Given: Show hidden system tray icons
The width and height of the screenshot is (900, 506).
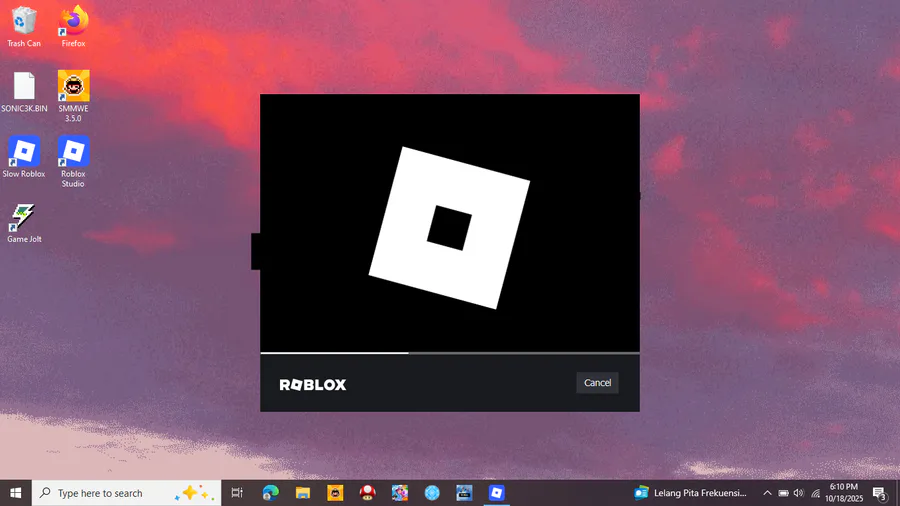Looking at the screenshot, I should (x=767, y=493).
